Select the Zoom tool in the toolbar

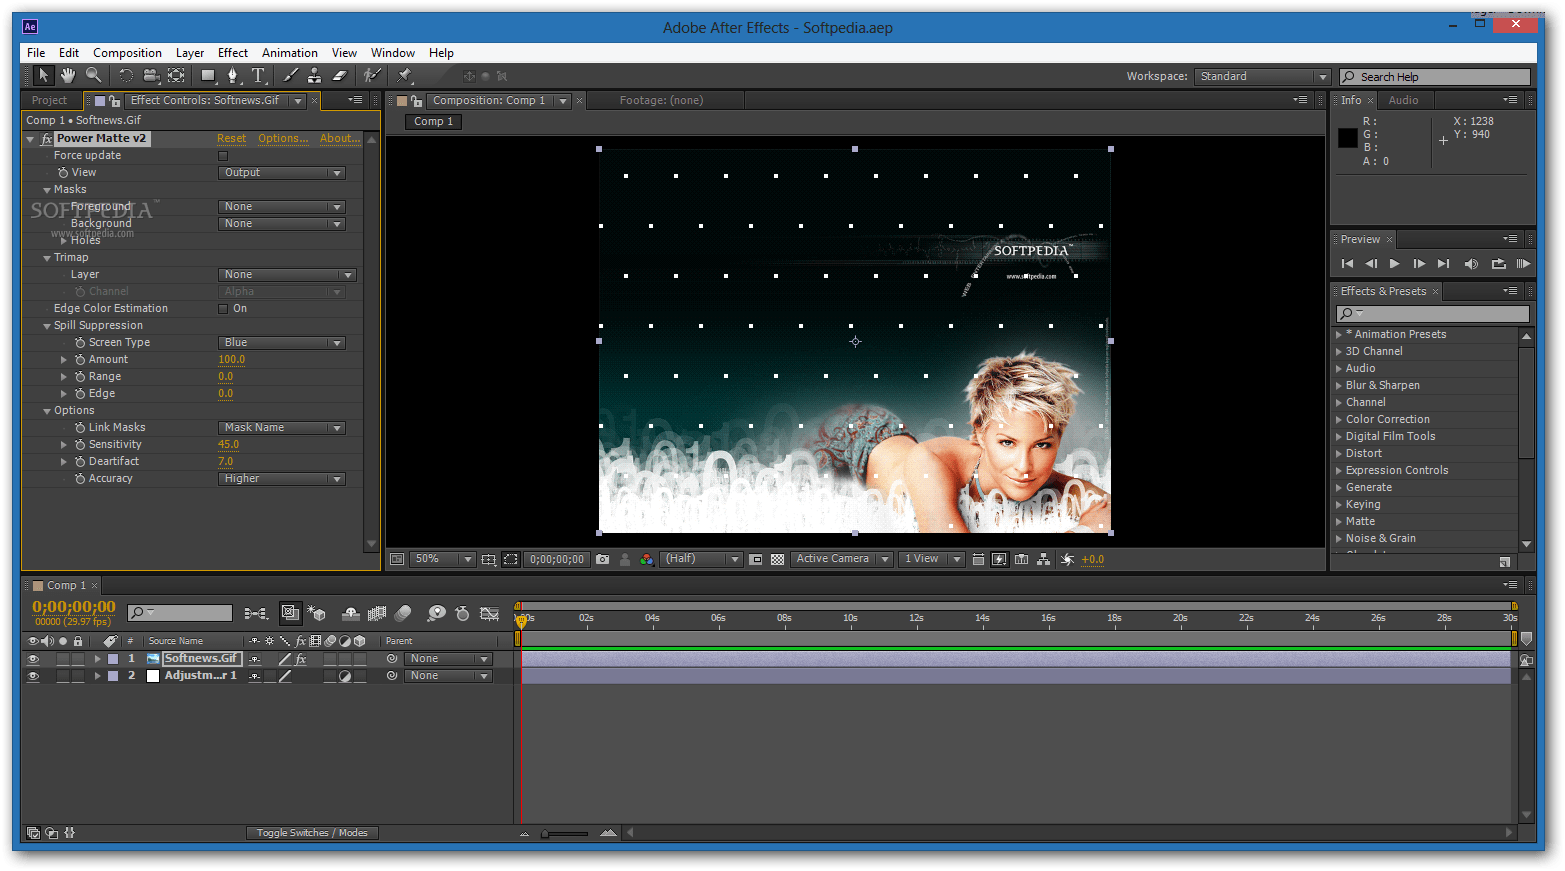(x=91, y=75)
